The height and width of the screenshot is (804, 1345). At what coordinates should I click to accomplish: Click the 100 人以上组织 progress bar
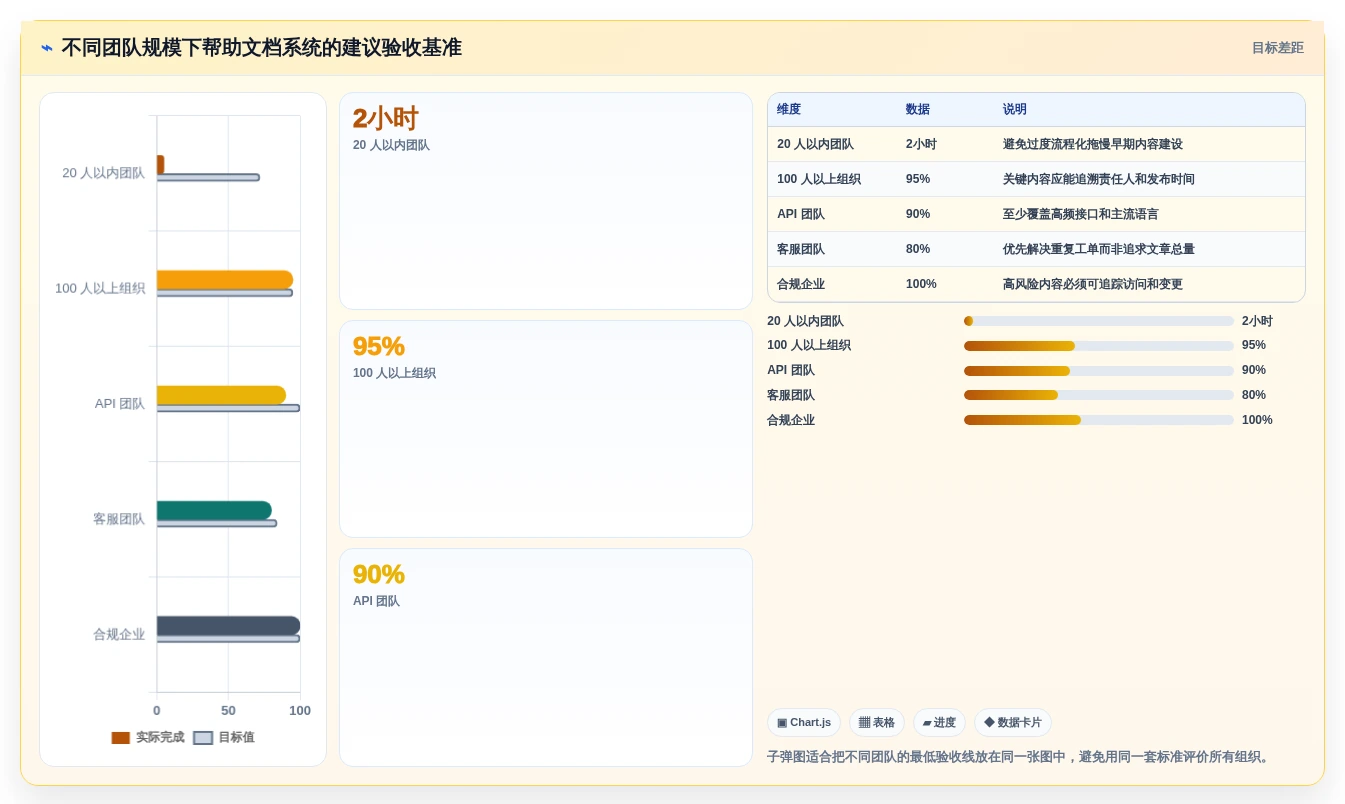click(1098, 346)
